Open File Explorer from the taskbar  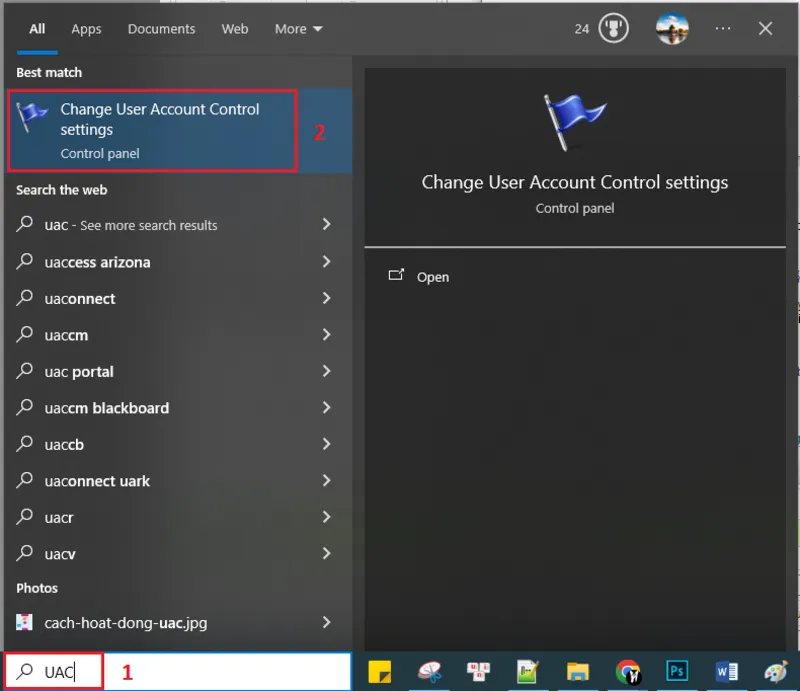point(578,671)
